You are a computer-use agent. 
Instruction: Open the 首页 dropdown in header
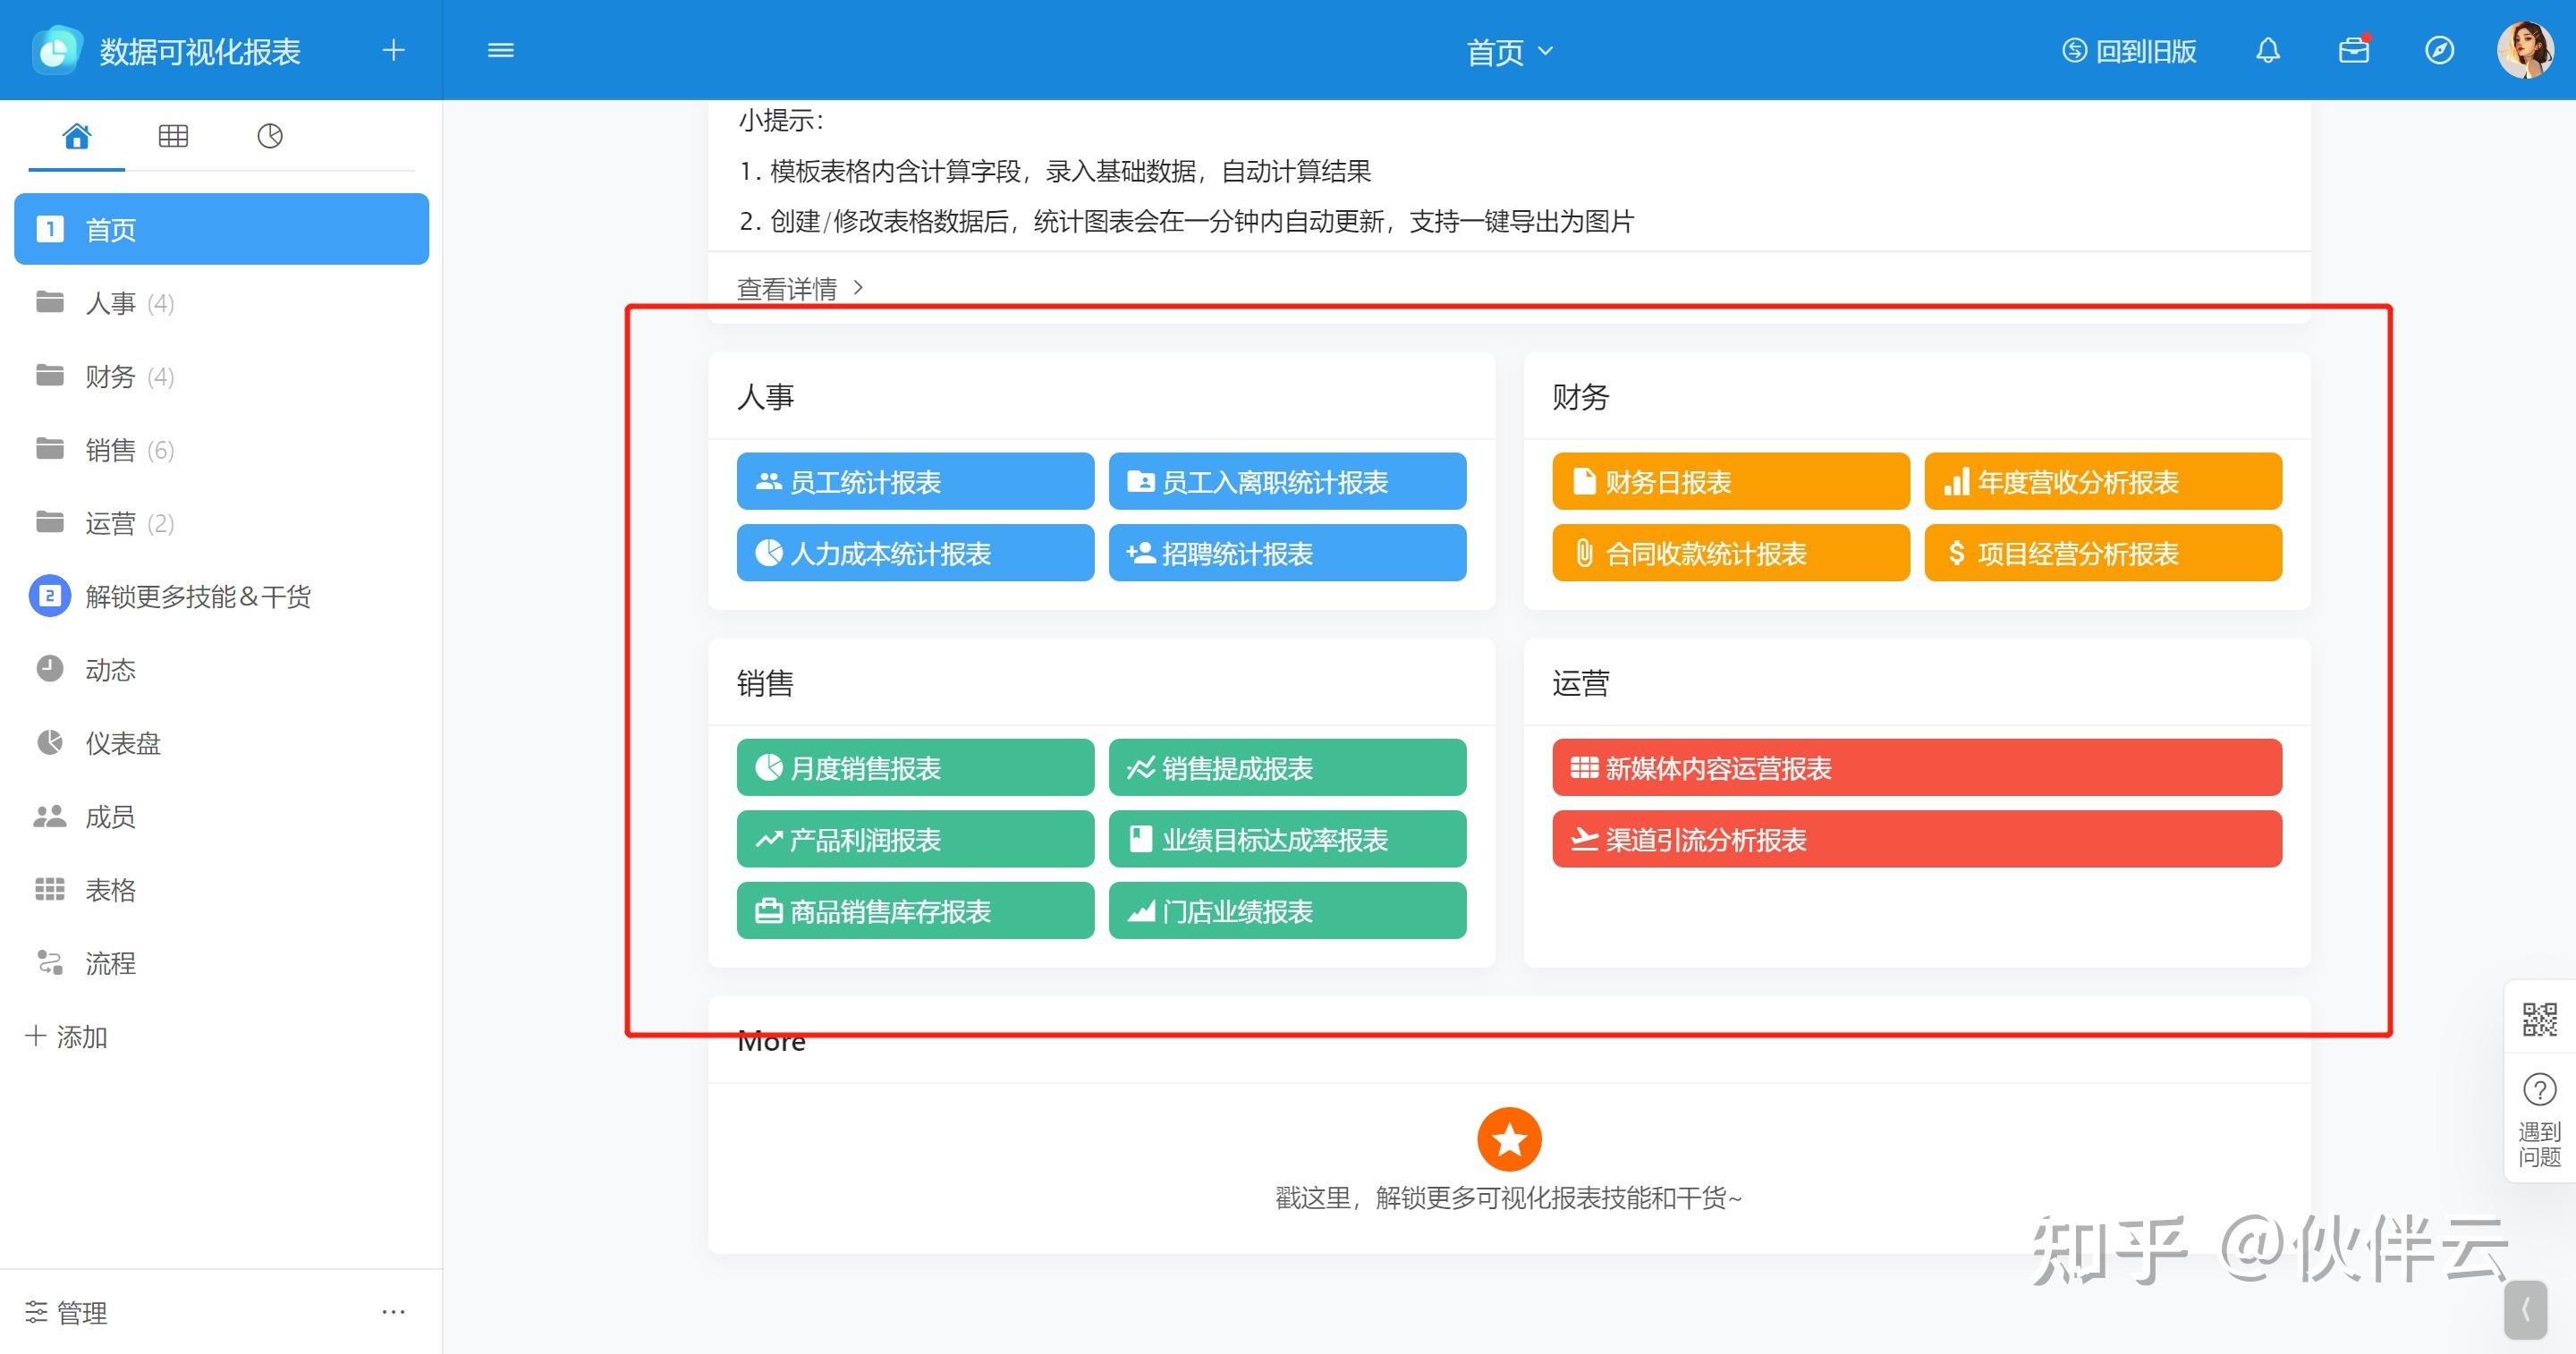coord(1508,52)
